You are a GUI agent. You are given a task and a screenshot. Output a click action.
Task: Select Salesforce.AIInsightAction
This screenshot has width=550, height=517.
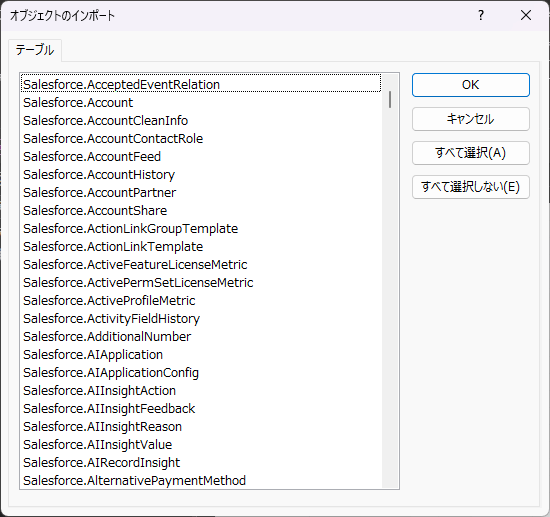(201, 391)
